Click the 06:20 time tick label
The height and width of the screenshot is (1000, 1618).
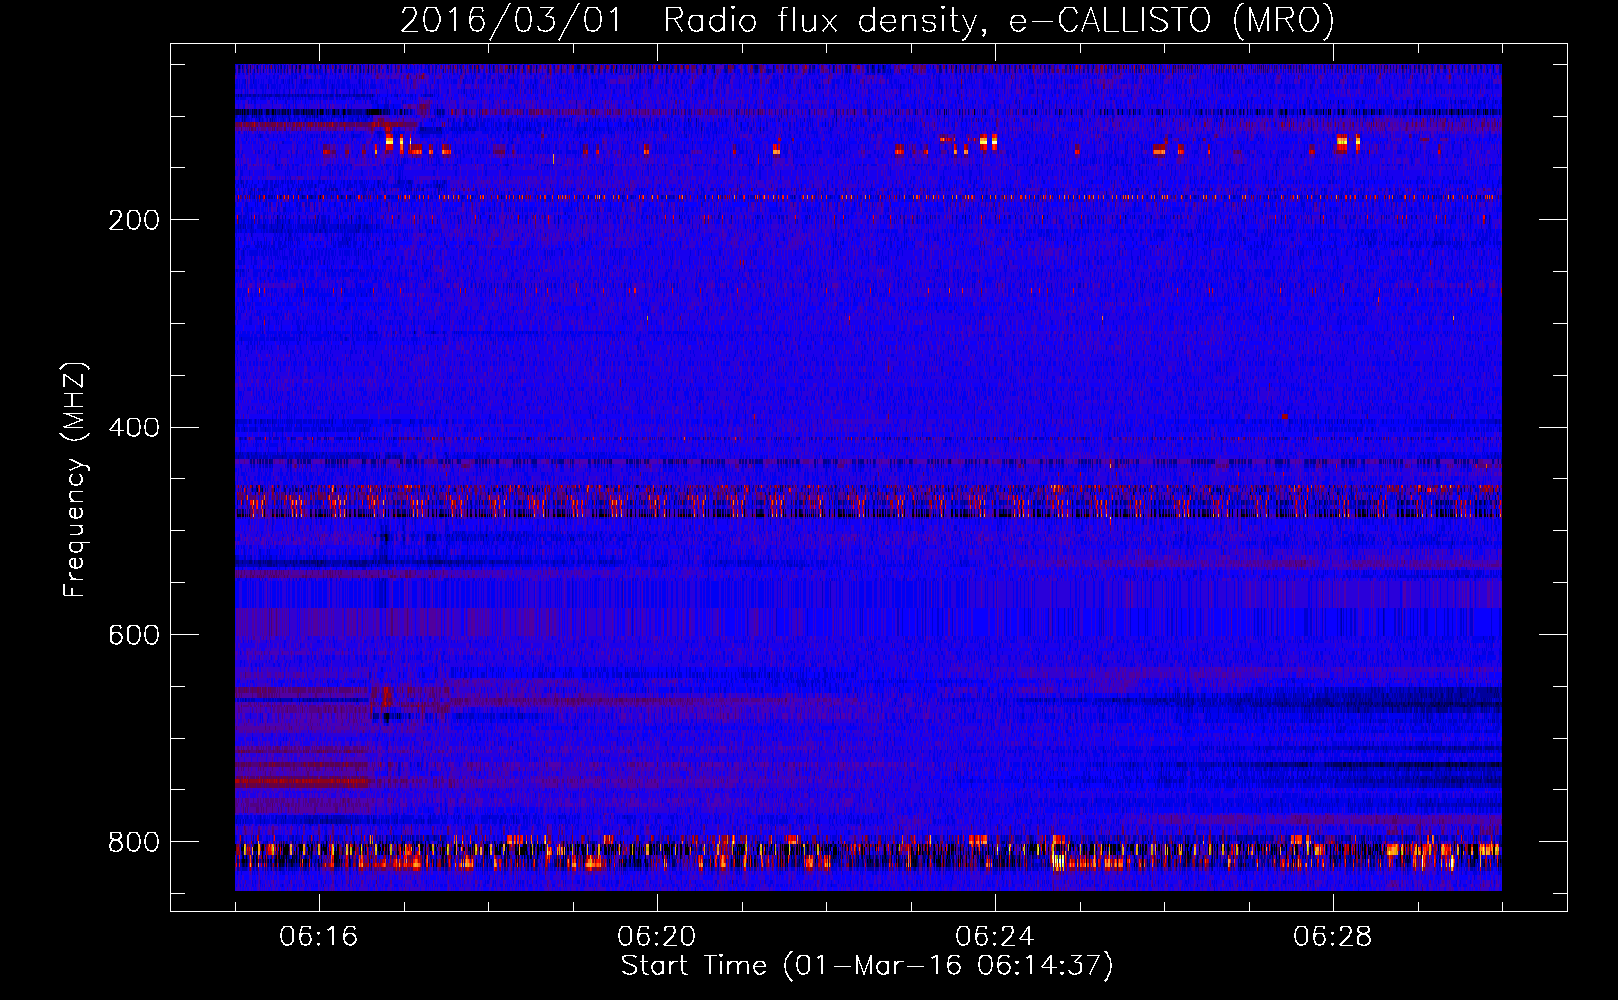(657, 937)
